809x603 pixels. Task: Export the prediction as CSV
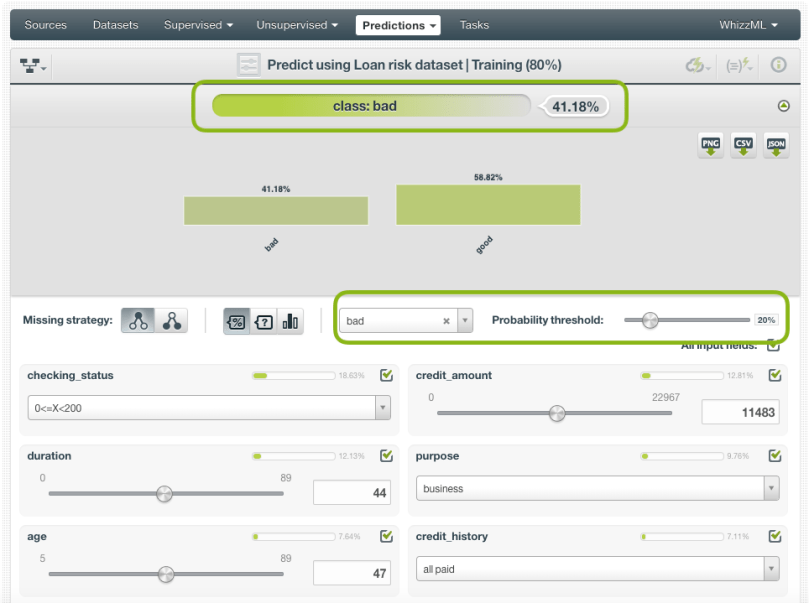click(x=743, y=145)
